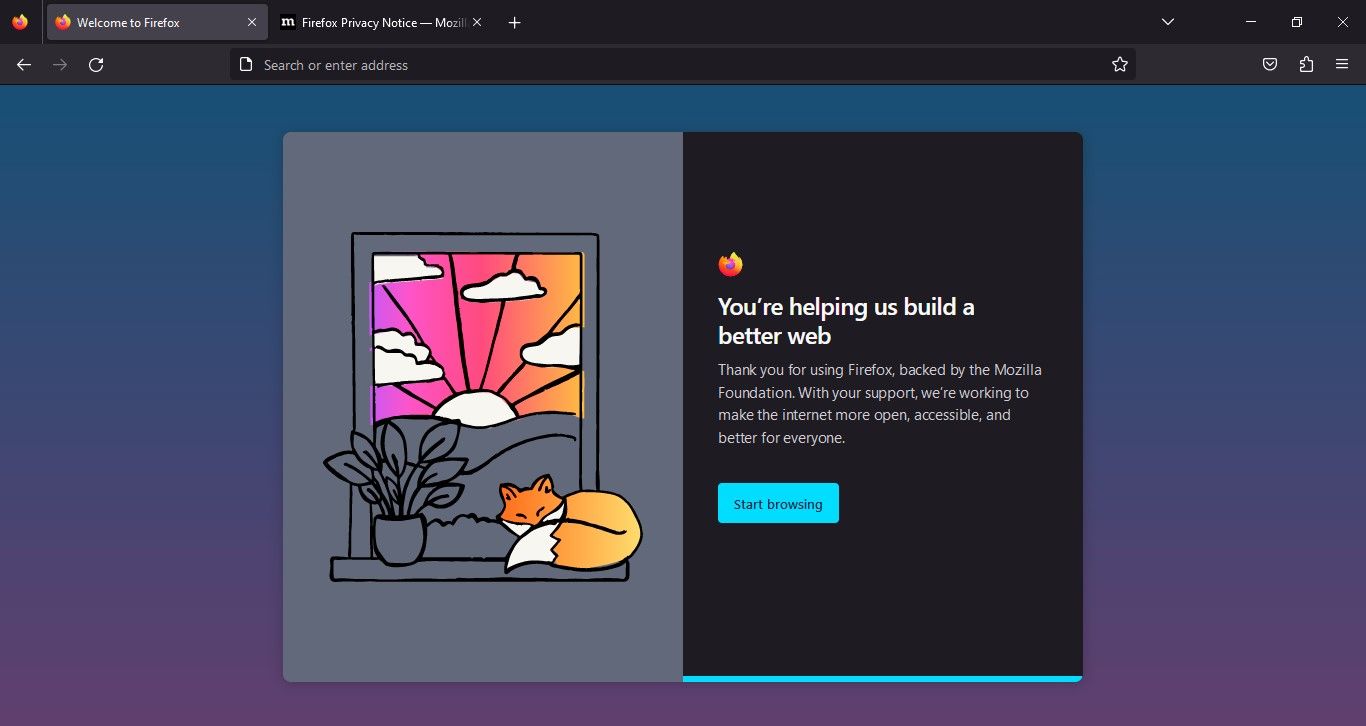Screen dimensions: 1366x726
Task: Close the Firefox Privacy Notice tab
Action: (477, 22)
